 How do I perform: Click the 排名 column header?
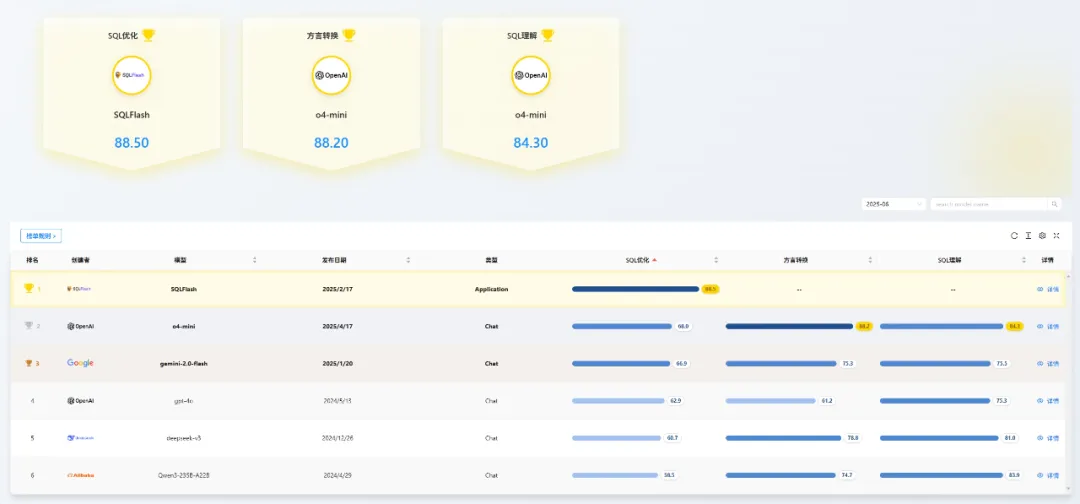(32, 260)
